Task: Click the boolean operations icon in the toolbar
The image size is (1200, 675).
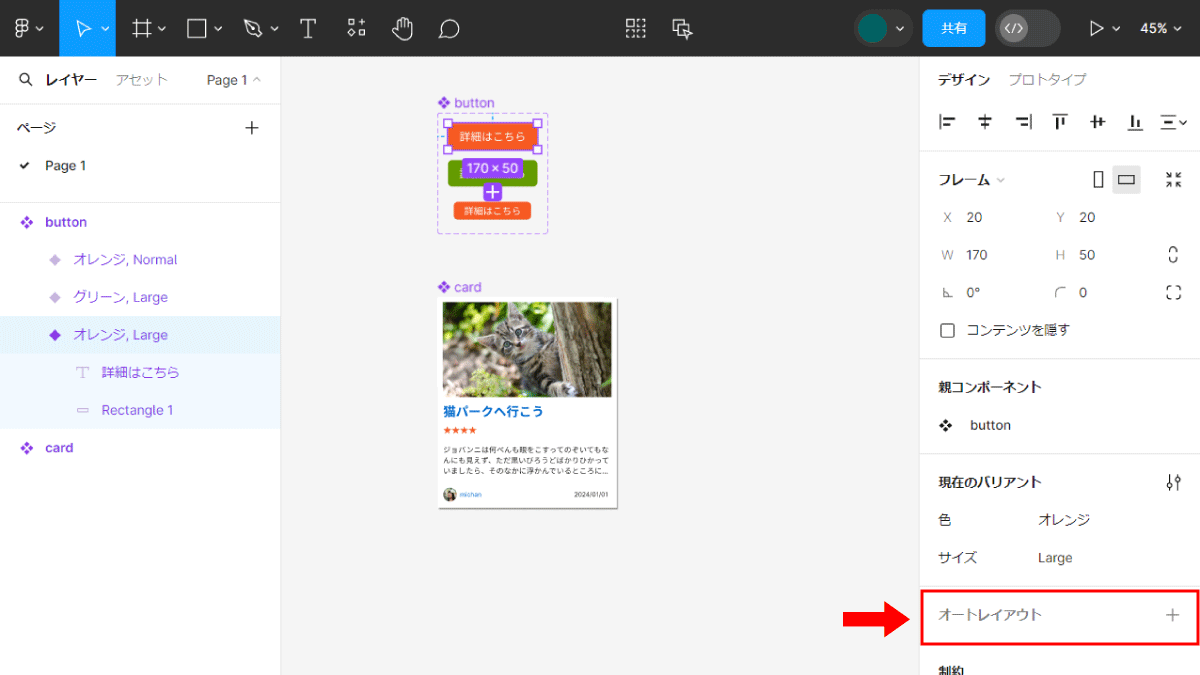Action: [683, 28]
